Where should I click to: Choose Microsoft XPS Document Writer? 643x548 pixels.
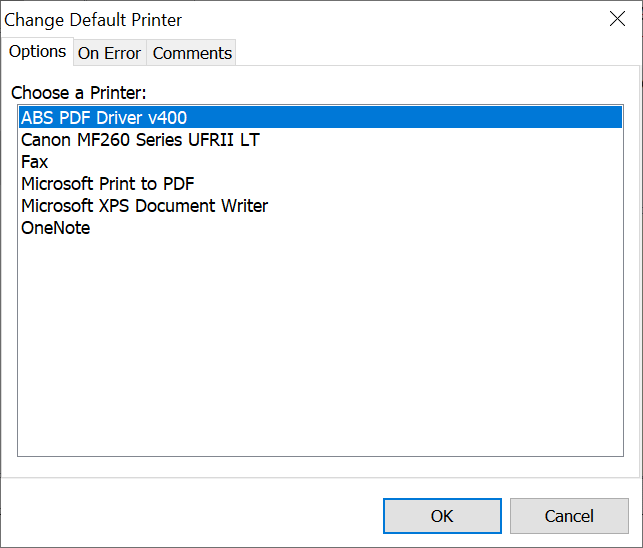144,206
